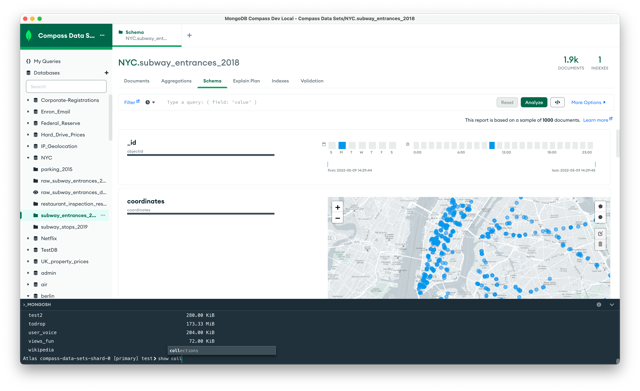Click the edit layers tool on map
Screen dimensions: 640x391
pyautogui.click(x=600, y=234)
